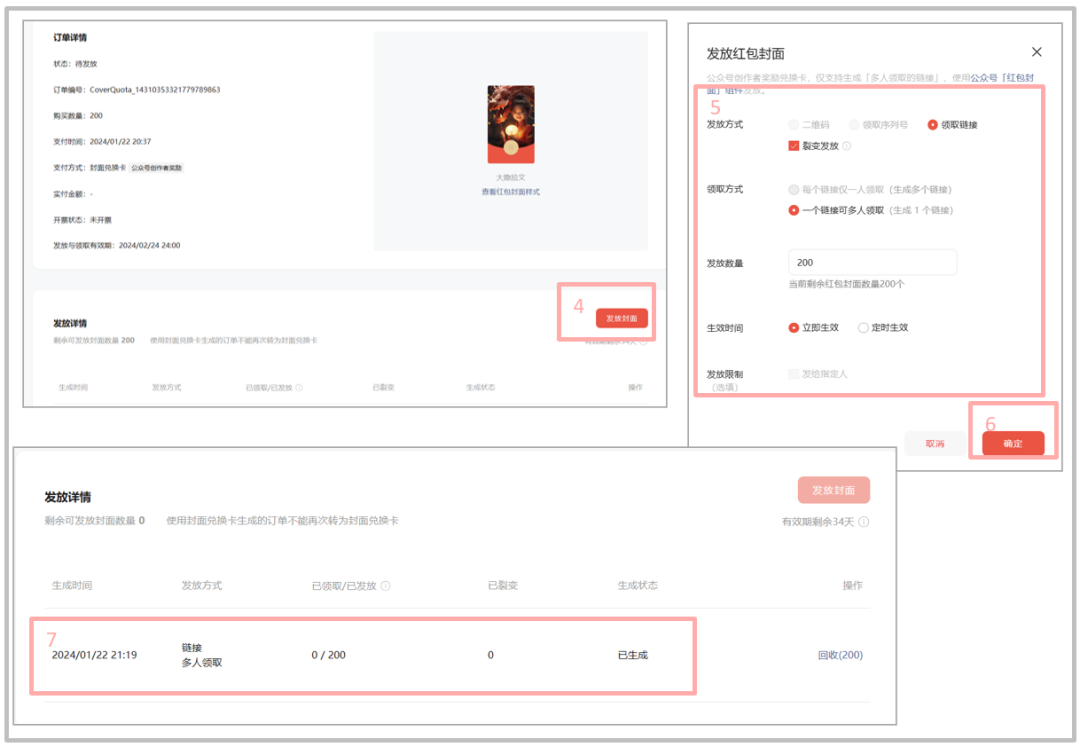Image resolution: width=1080 pixels, height=747 pixels.
Task: Click info icon beside 已领取/已发放 in top panel
Action: (x=299, y=387)
